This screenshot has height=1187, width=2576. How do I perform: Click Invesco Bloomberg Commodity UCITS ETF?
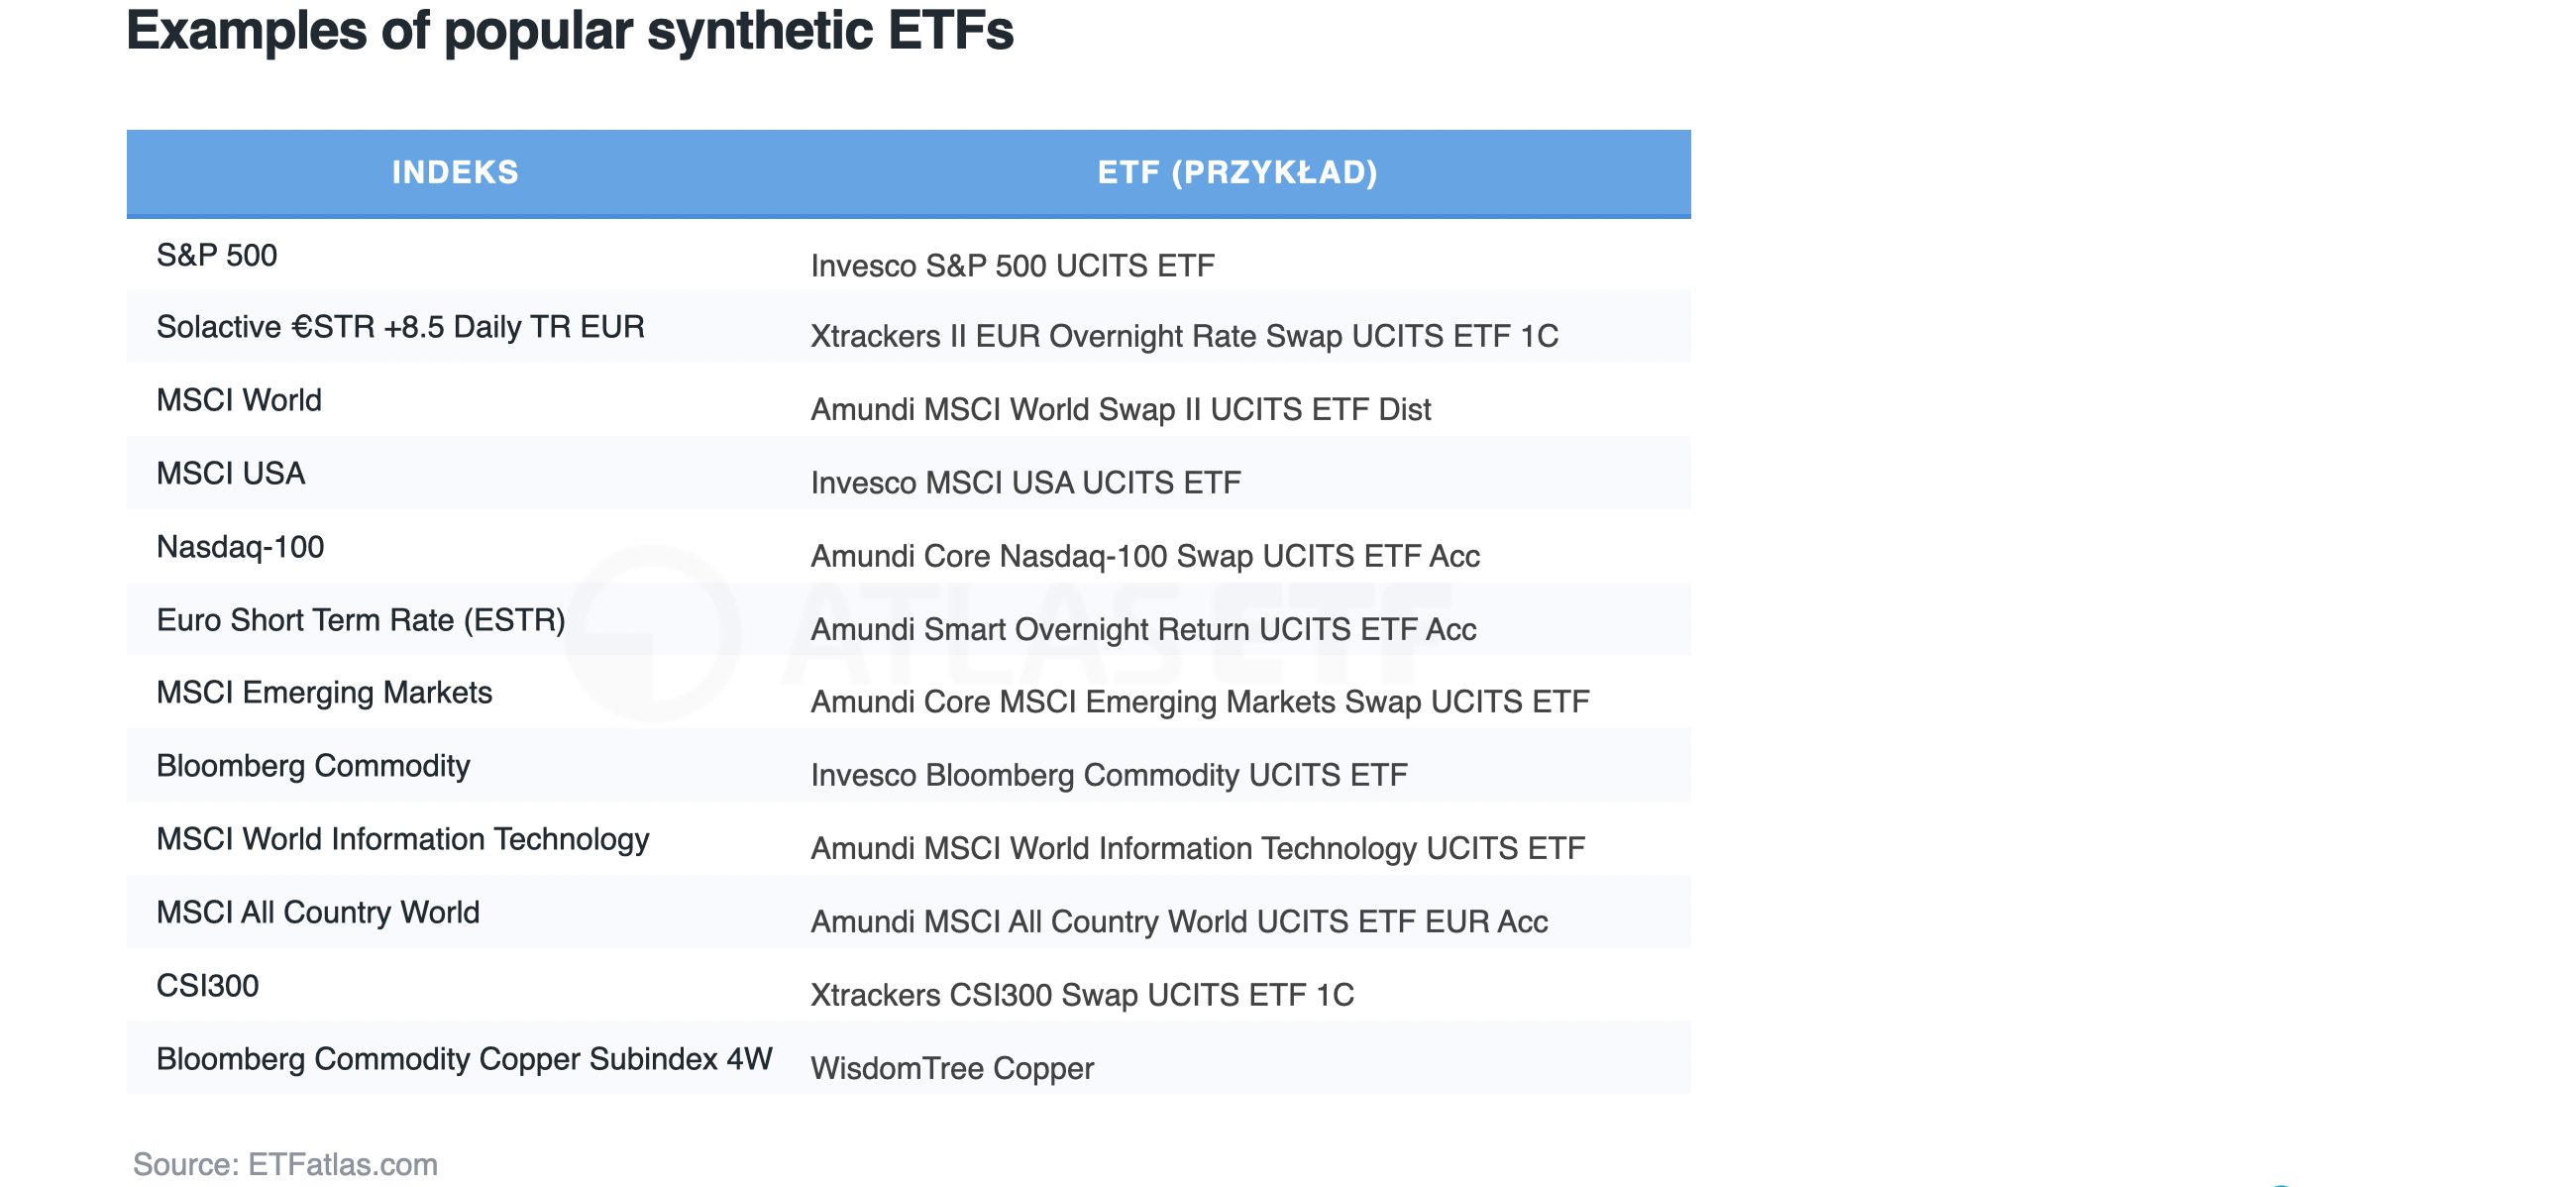click(x=1108, y=775)
